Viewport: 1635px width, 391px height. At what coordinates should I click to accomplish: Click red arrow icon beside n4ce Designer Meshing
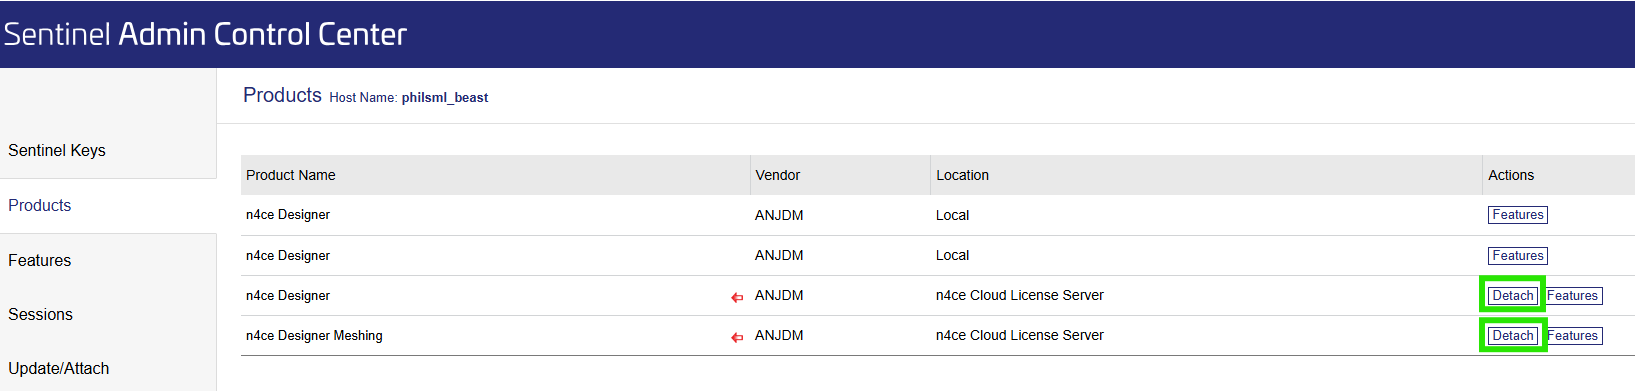[737, 337]
